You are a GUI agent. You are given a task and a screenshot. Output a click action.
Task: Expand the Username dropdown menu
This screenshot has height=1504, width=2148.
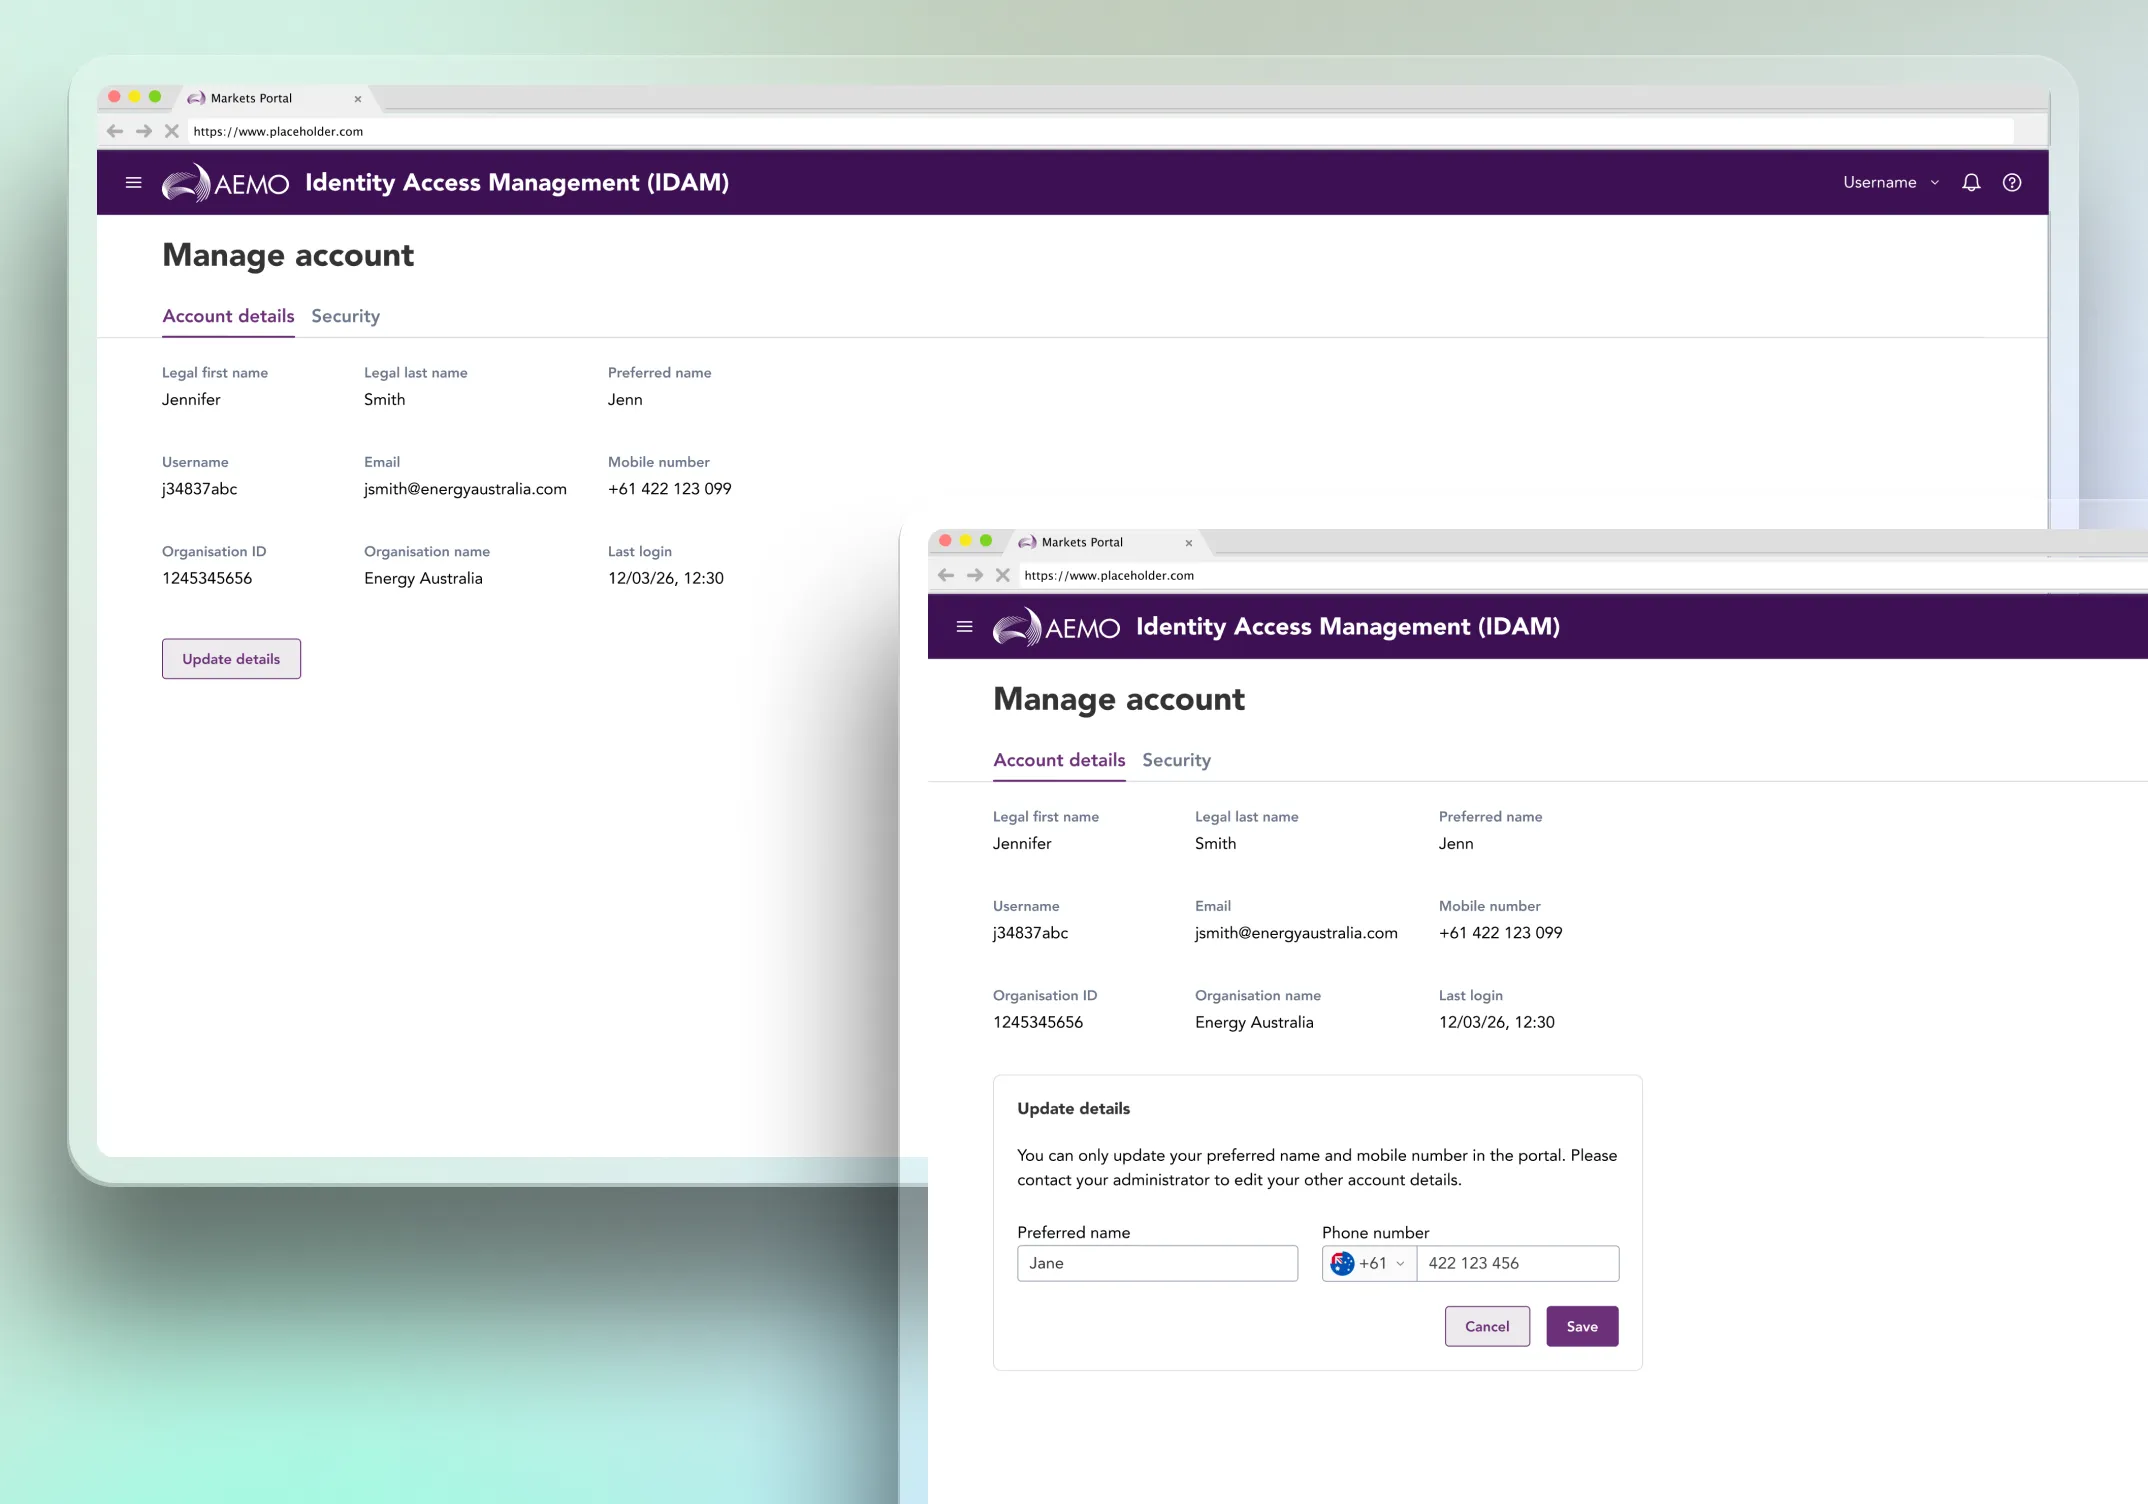(1890, 183)
